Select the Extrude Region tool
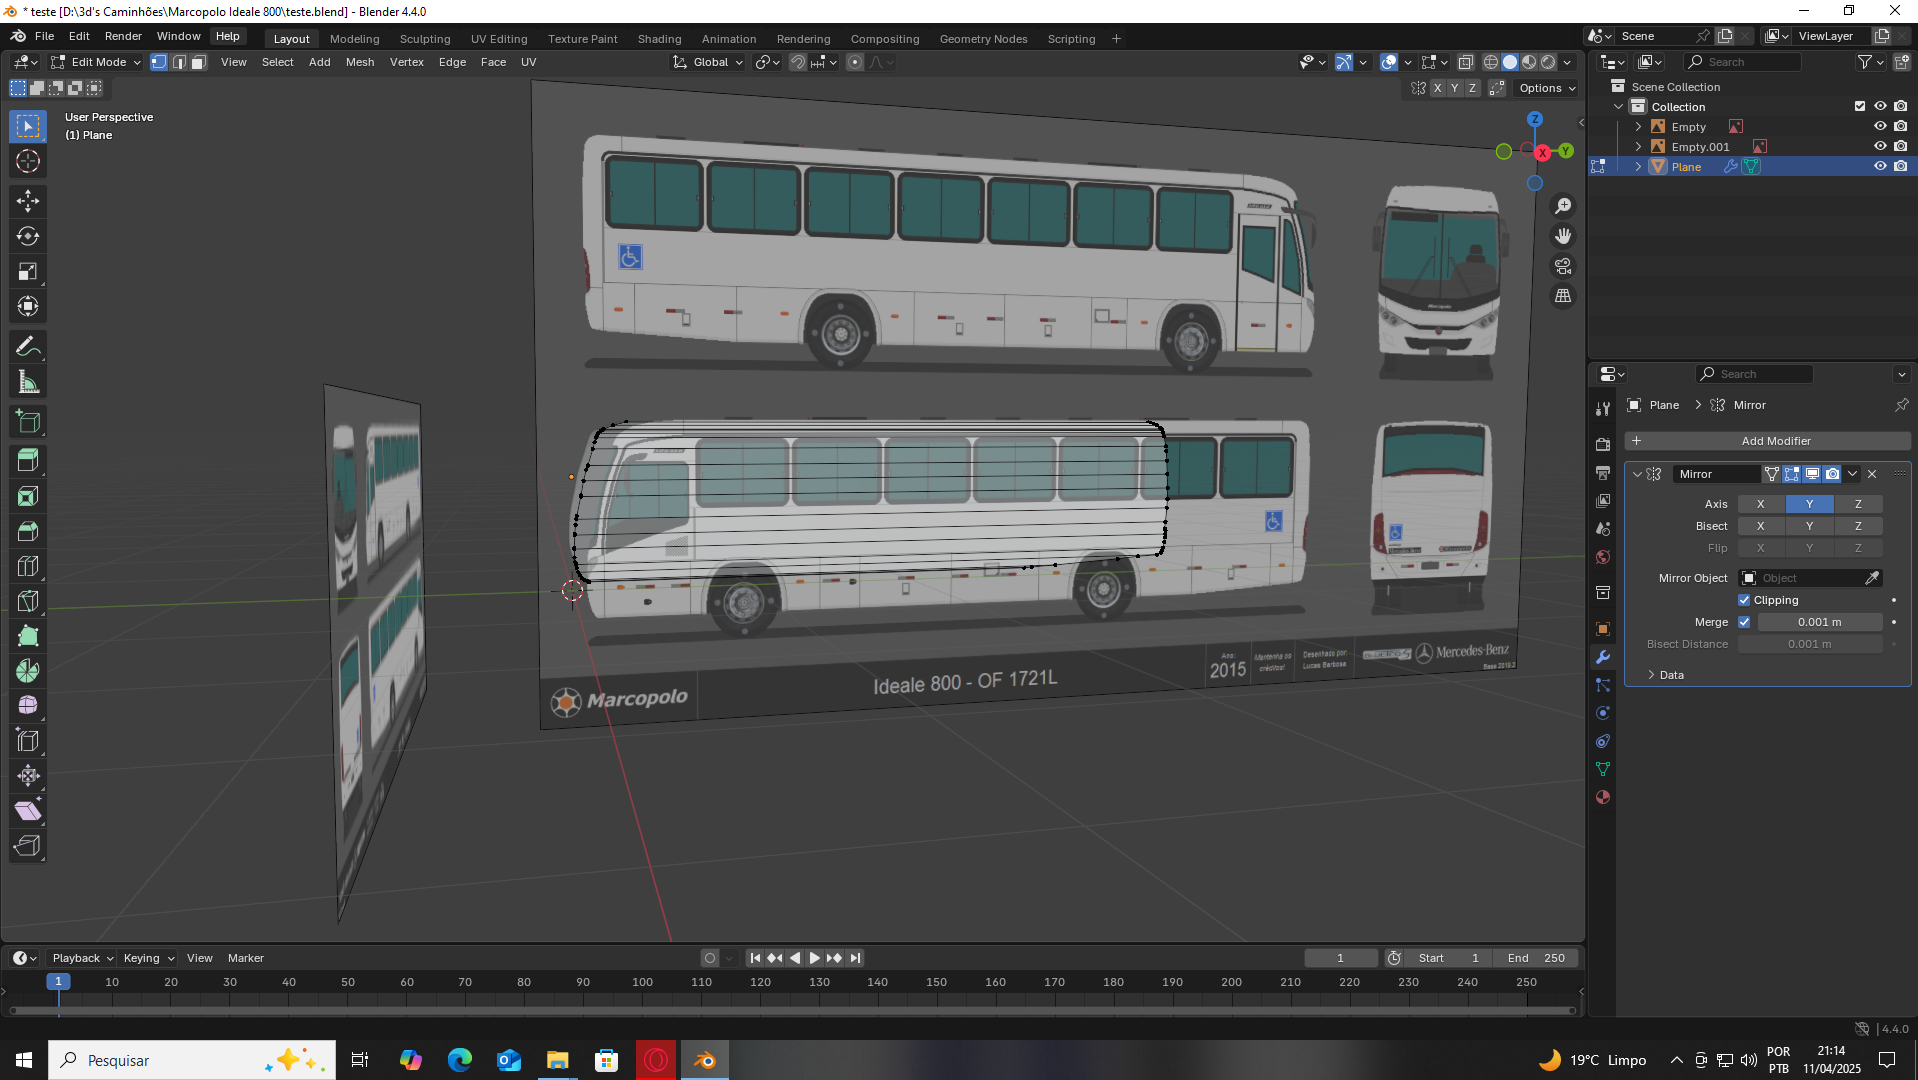This screenshot has width=1918, height=1080. click(x=28, y=461)
